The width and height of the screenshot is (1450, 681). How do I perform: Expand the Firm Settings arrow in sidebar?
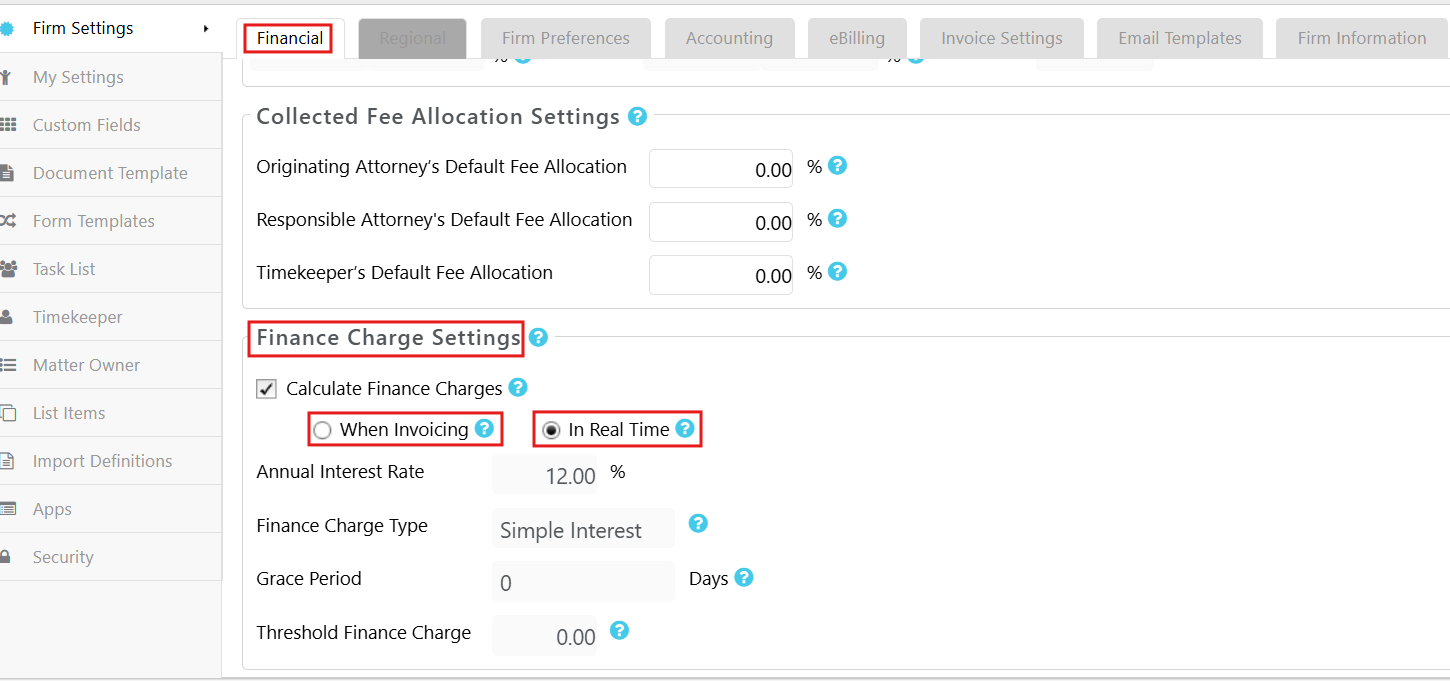206,28
